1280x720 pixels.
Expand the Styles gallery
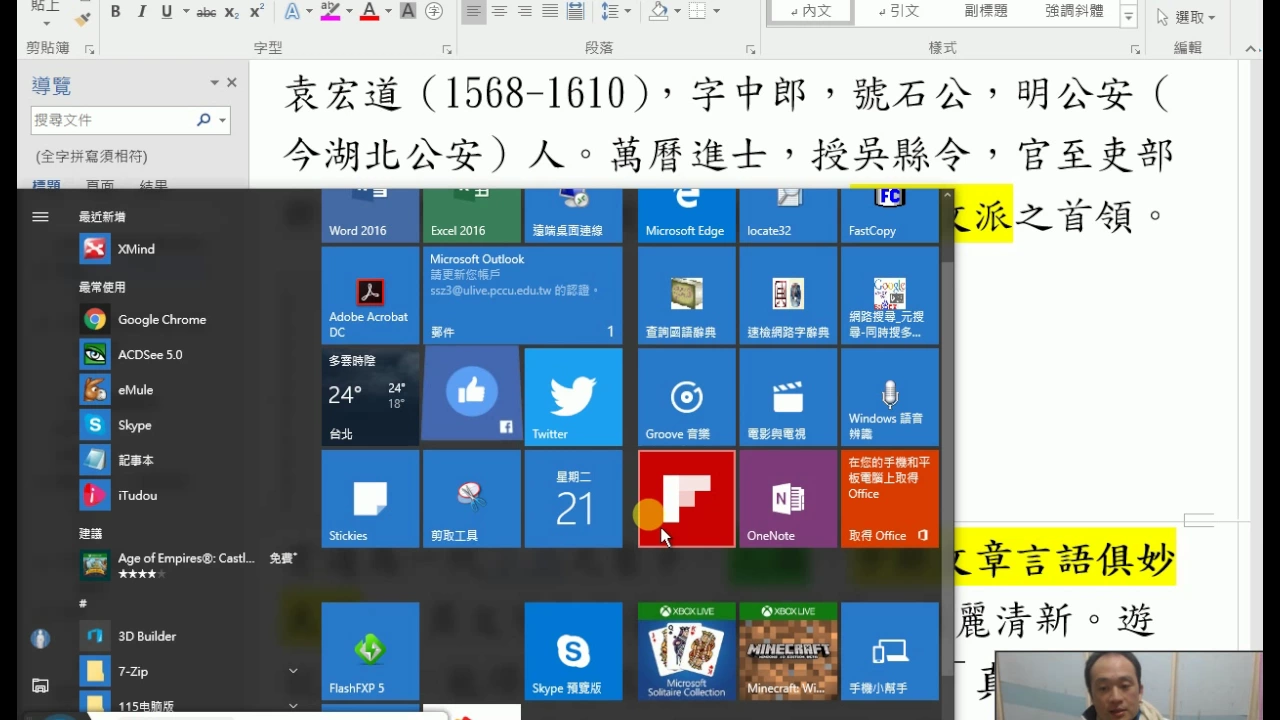click(x=1129, y=16)
